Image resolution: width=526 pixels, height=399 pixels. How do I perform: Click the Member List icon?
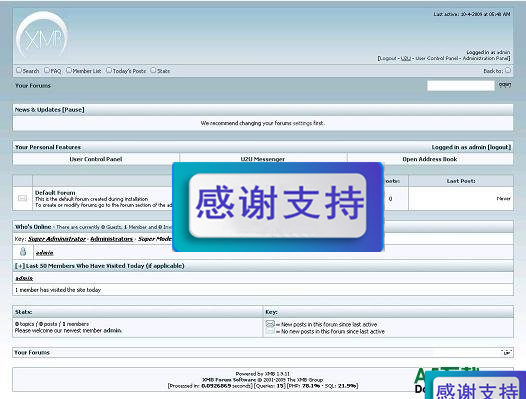tap(69, 70)
